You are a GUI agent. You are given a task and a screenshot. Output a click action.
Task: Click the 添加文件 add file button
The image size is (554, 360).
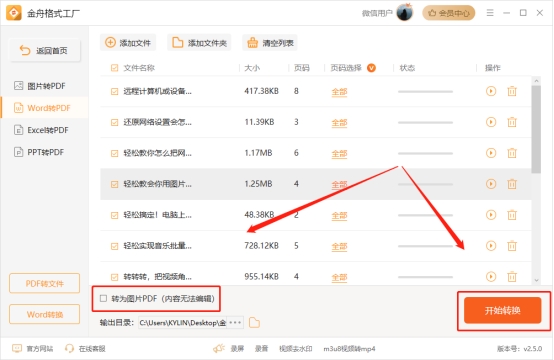(x=128, y=43)
